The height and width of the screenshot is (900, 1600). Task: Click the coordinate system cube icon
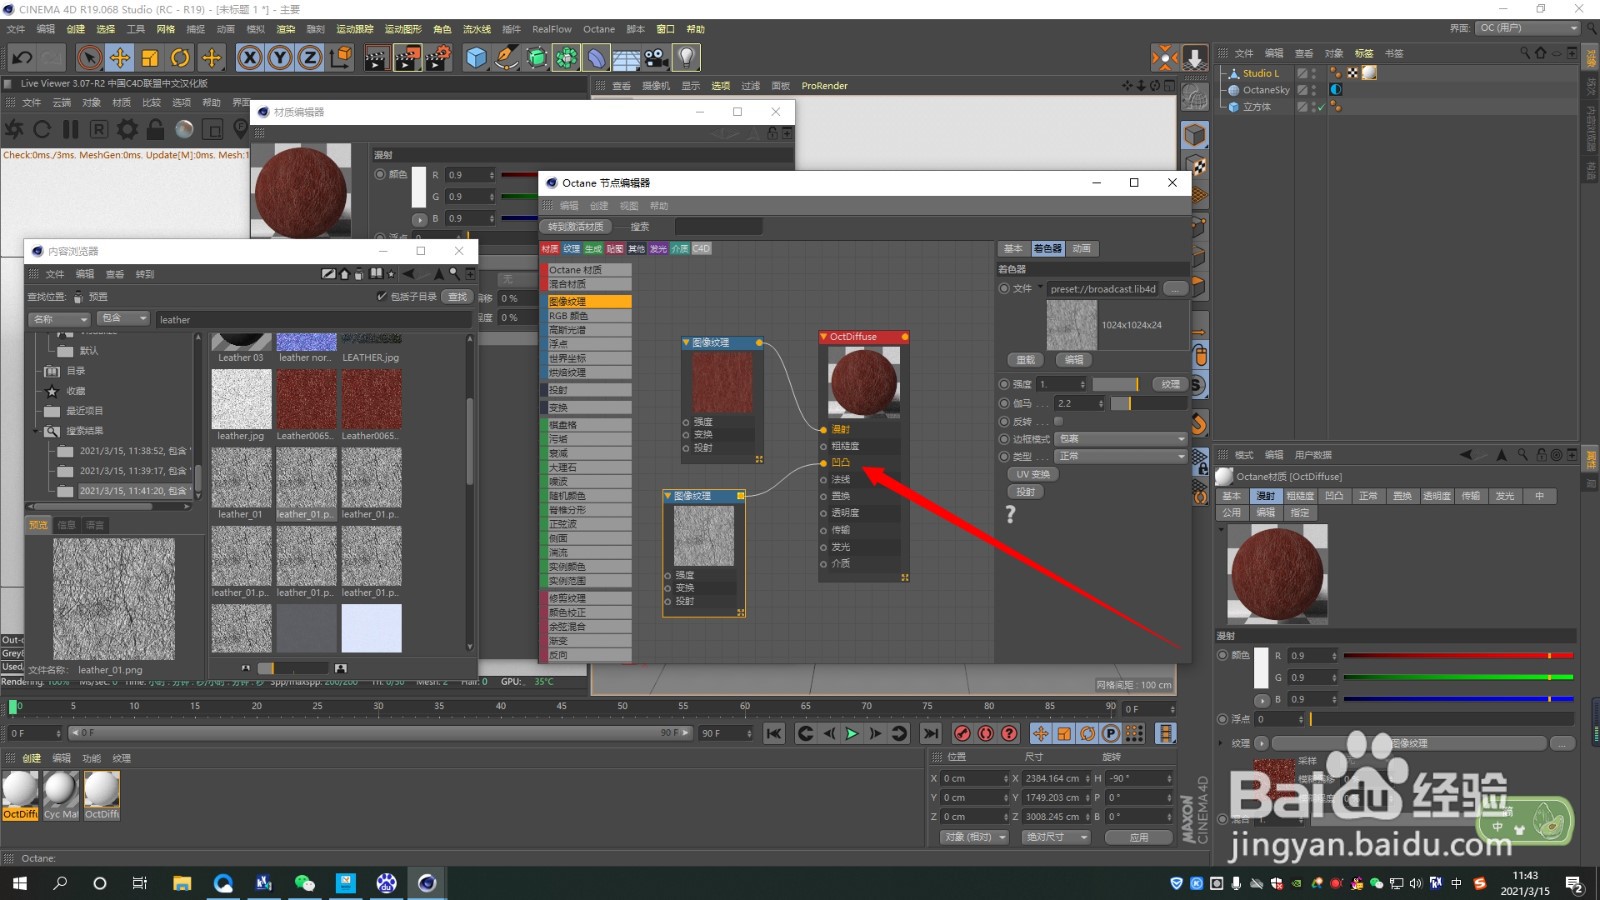pyautogui.click(x=341, y=57)
